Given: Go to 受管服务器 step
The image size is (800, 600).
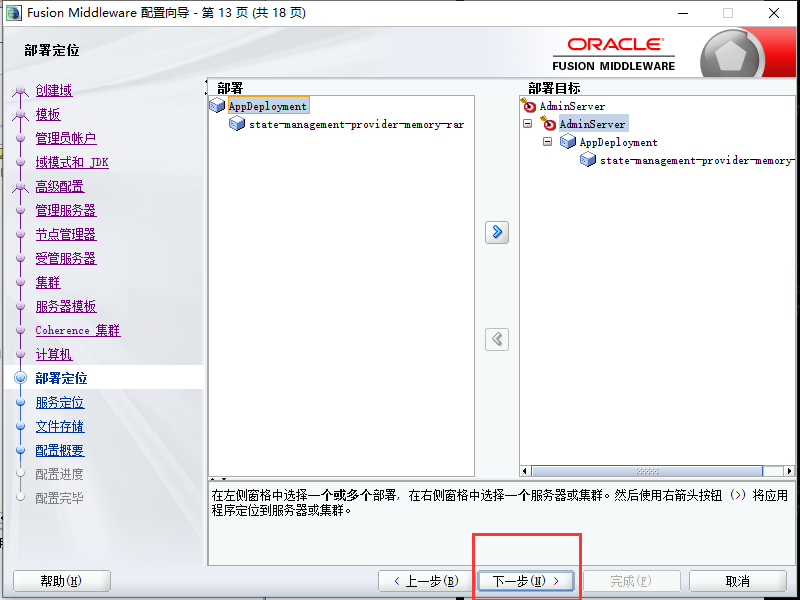Looking at the screenshot, I should click(x=66, y=258).
